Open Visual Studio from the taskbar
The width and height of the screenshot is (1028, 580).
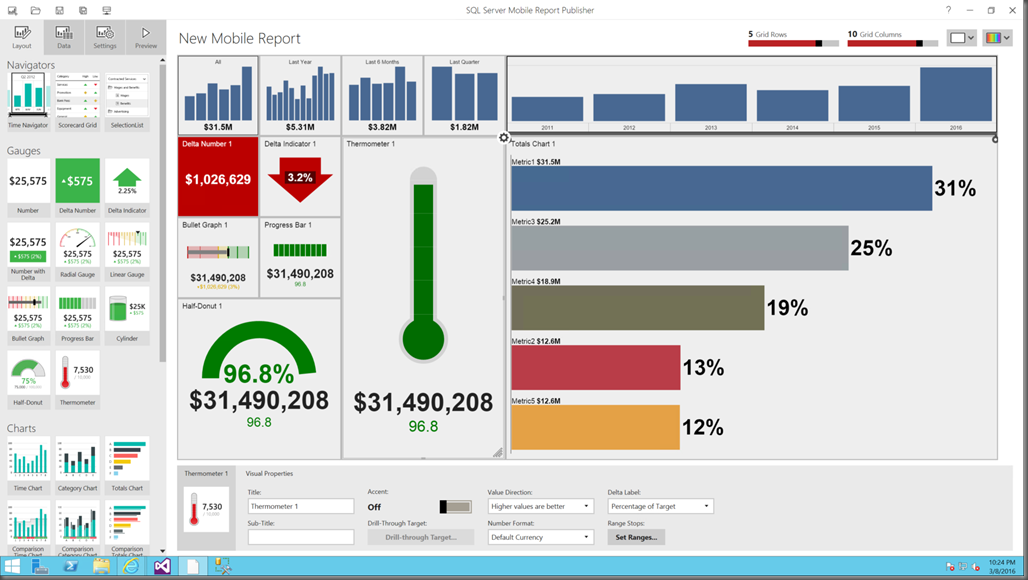[x=163, y=566]
